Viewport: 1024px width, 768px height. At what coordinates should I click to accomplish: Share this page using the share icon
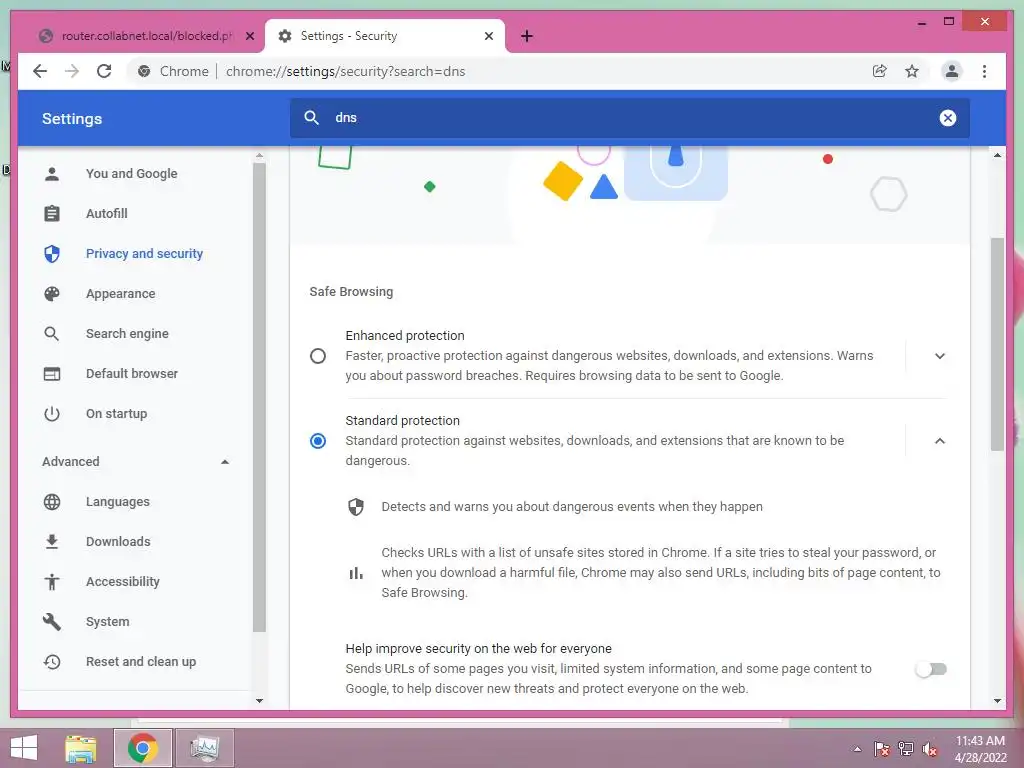pos(880,71)
